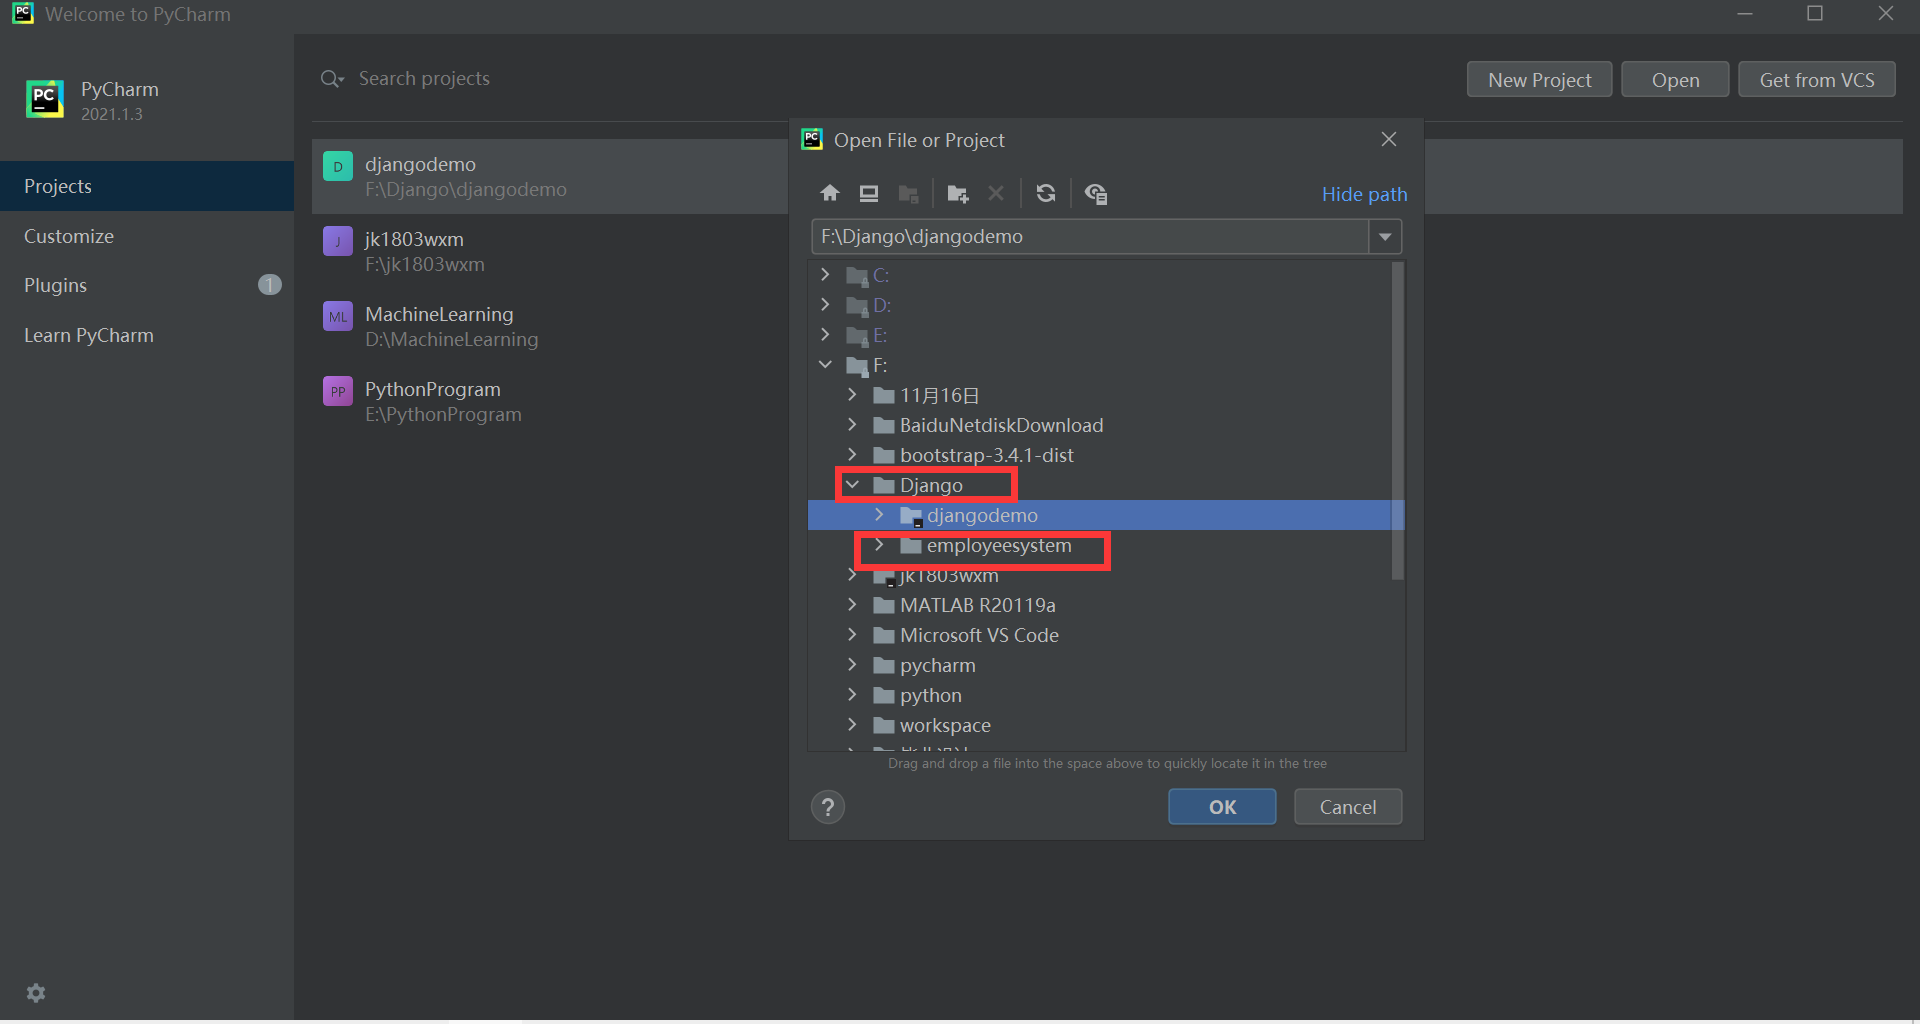The image size is (1920, 1024).
Task: Select the workspace folder
Action: [945, 725]
